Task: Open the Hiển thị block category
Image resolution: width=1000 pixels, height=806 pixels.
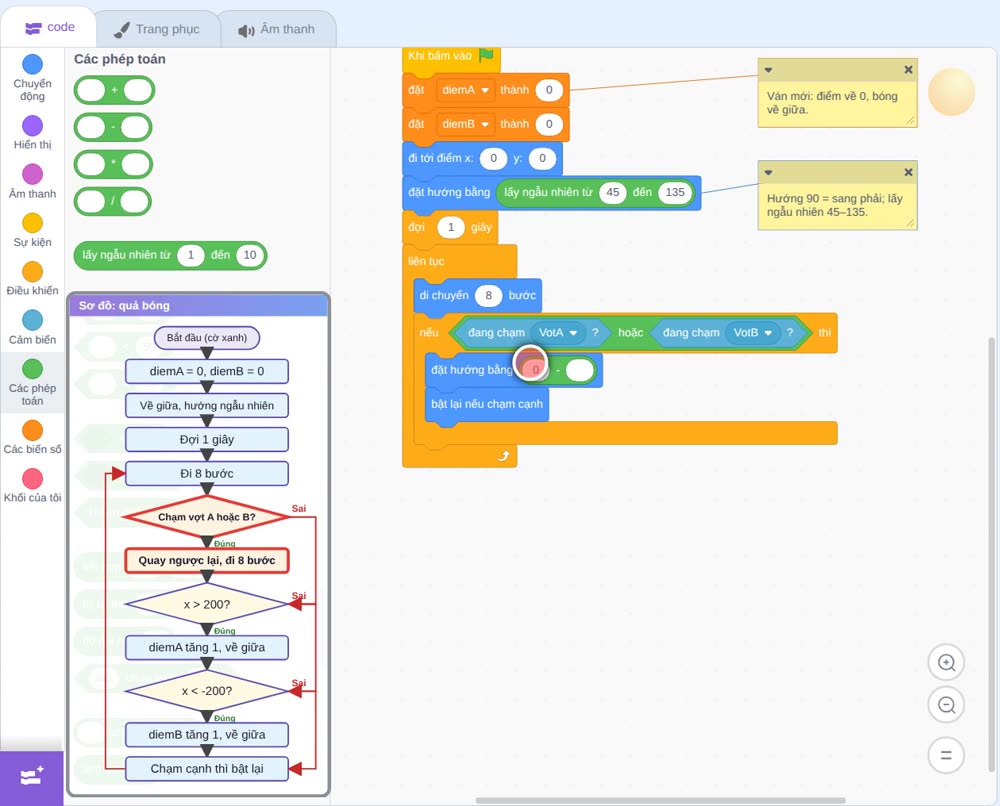Action: click(32, 133)
